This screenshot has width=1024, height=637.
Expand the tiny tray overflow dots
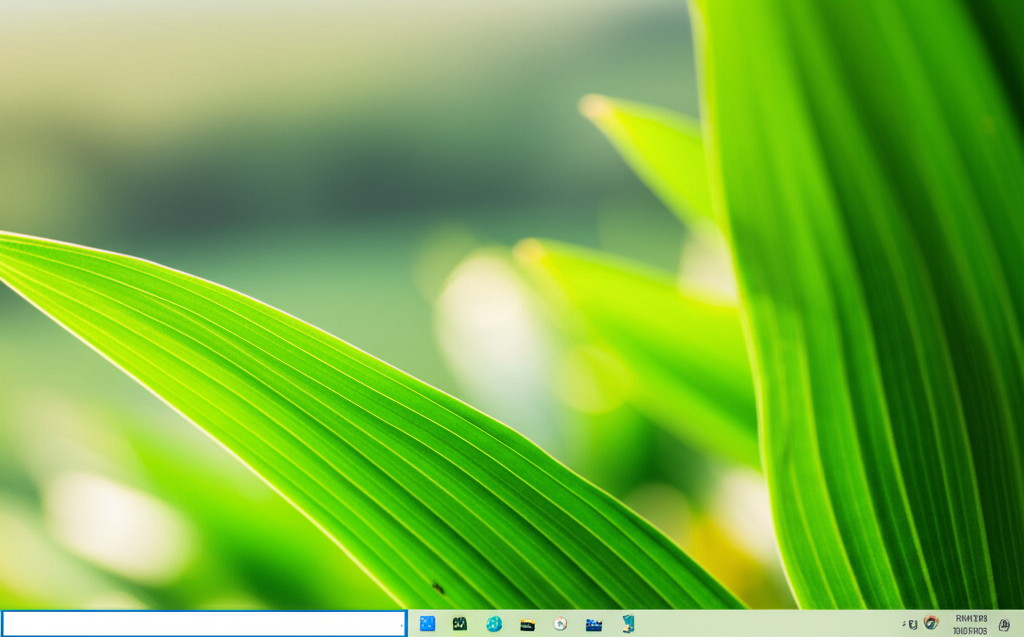pyautogui.click(x=904, y=624)
